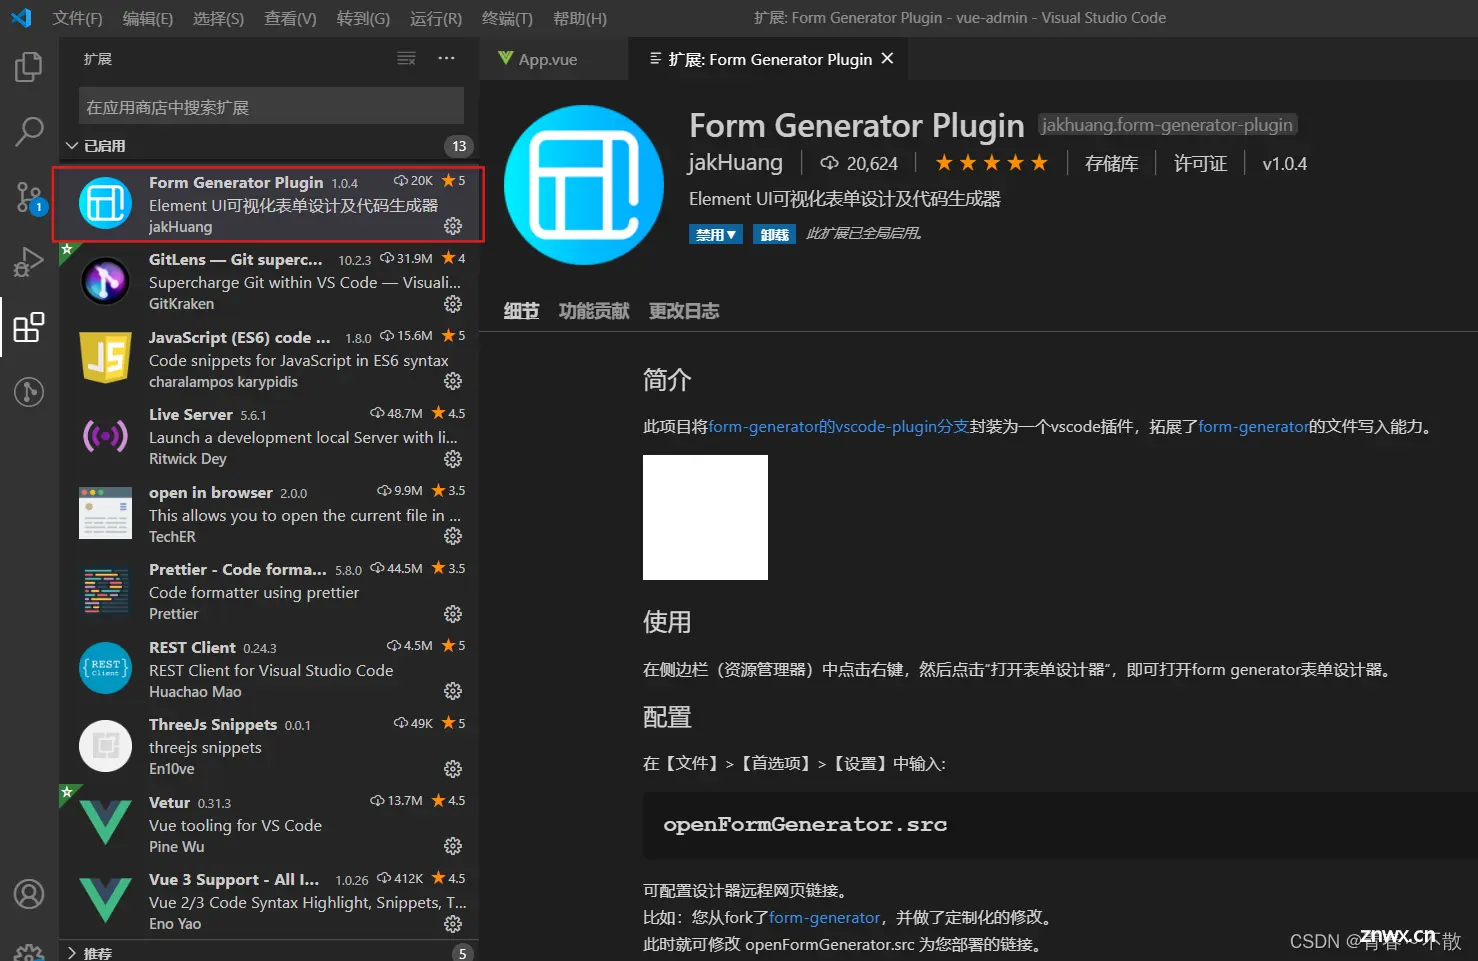Select ThreeJs Snippets extension entry
This screenshot has height=961, width=1478.
(268, 746)
